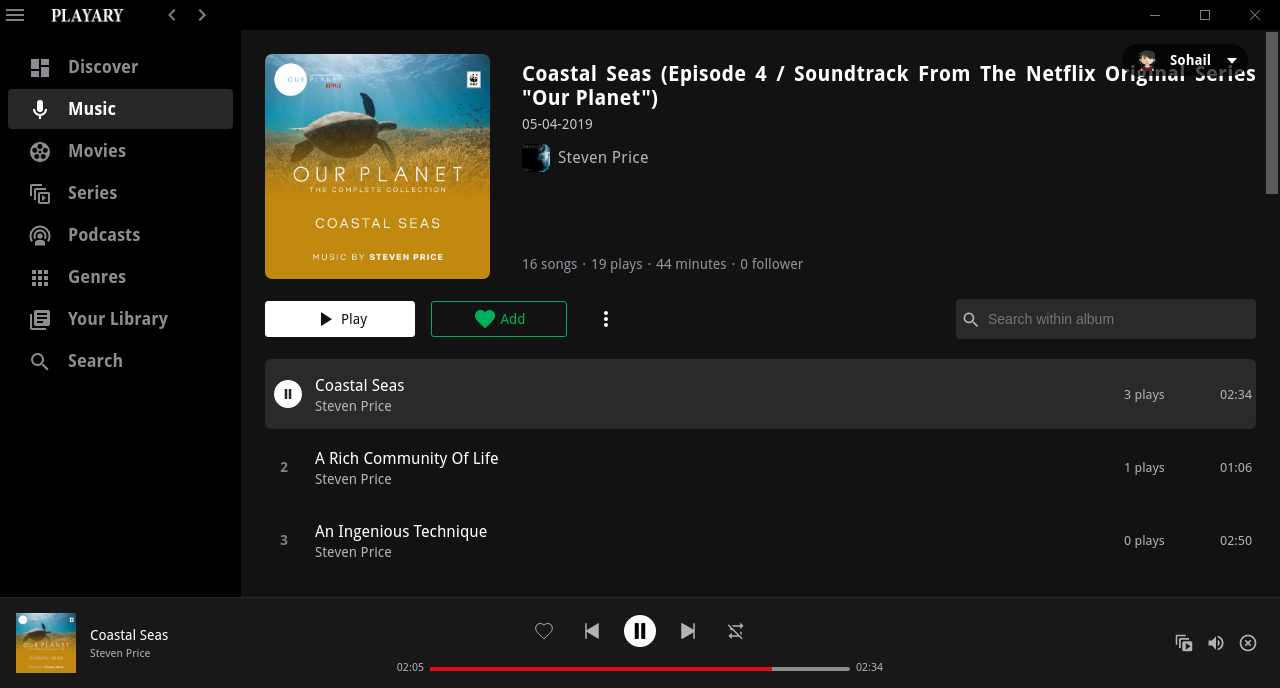Seek position on the playback progress bar
This screenshot has height=688, width=1280.
click(x=640, y=667)
